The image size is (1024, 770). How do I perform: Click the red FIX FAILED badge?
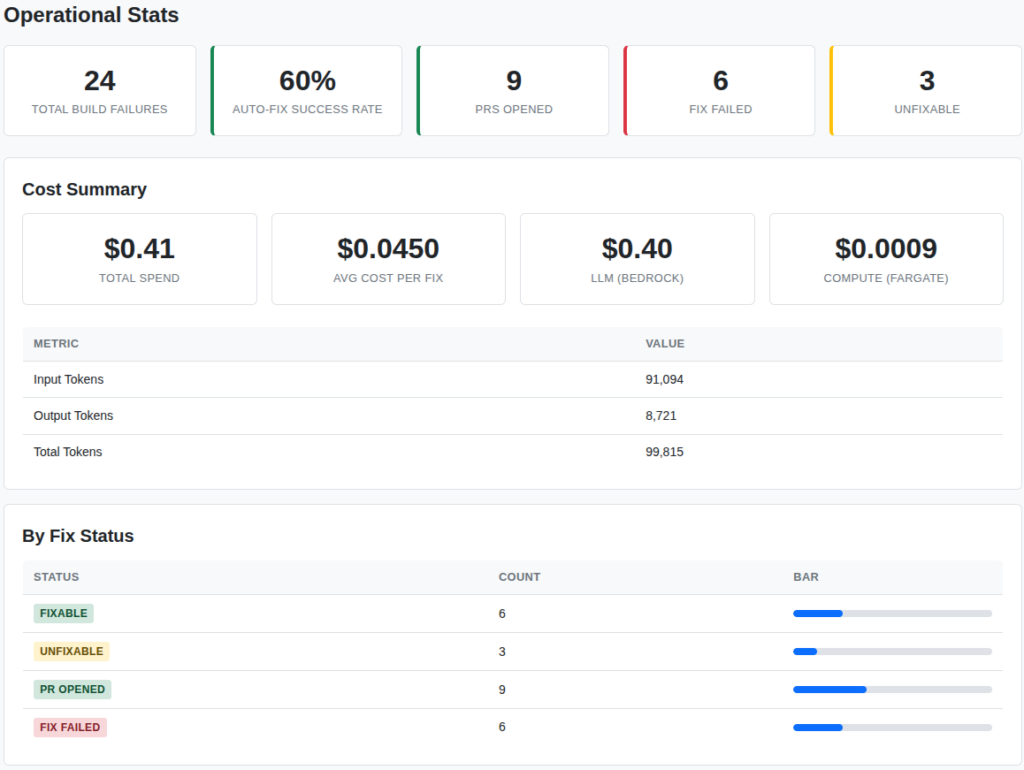[x=70, y=727]
